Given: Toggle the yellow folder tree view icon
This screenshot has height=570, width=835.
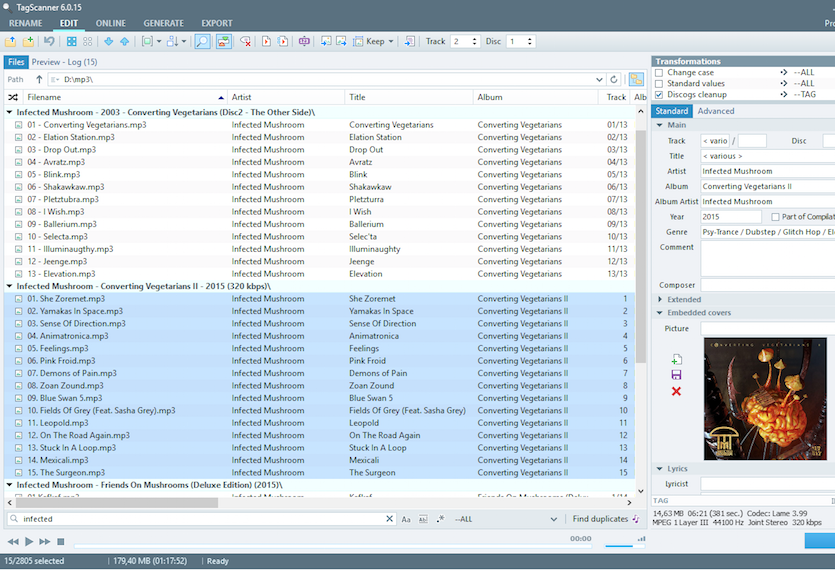Looking at the screenshot, I should point(636,79).
